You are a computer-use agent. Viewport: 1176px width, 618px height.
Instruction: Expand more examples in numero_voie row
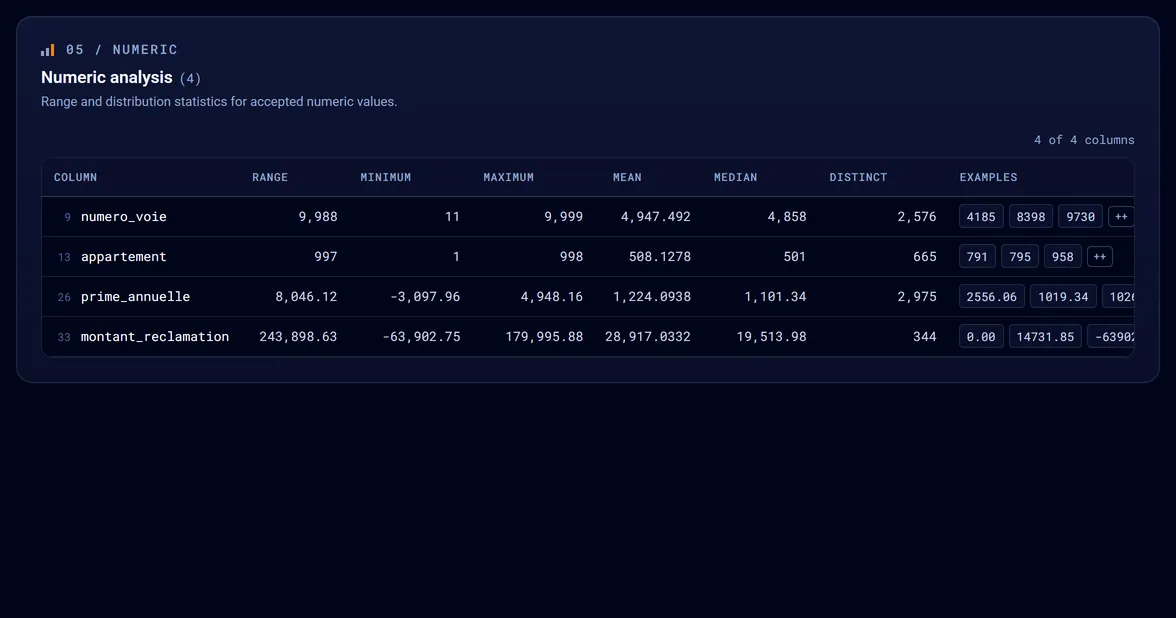[x=1120, y=217]
